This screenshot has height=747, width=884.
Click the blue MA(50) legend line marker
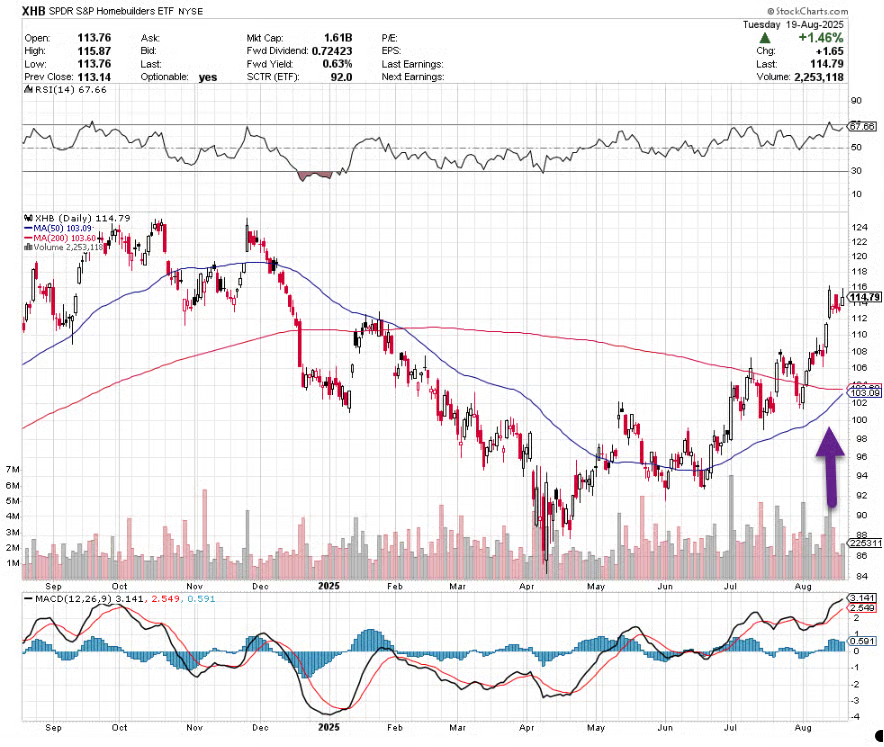pyautogui.click(x=28, y=228)
